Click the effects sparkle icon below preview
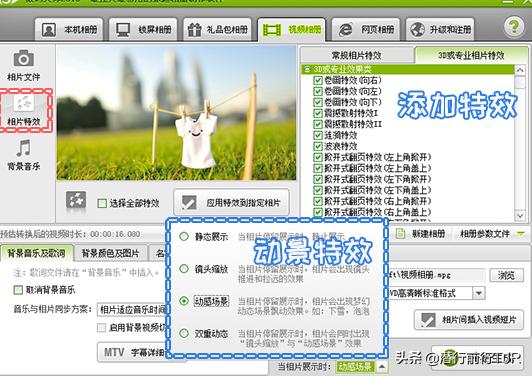Viewport: 532px width, 376px height. tap(76, 200)
